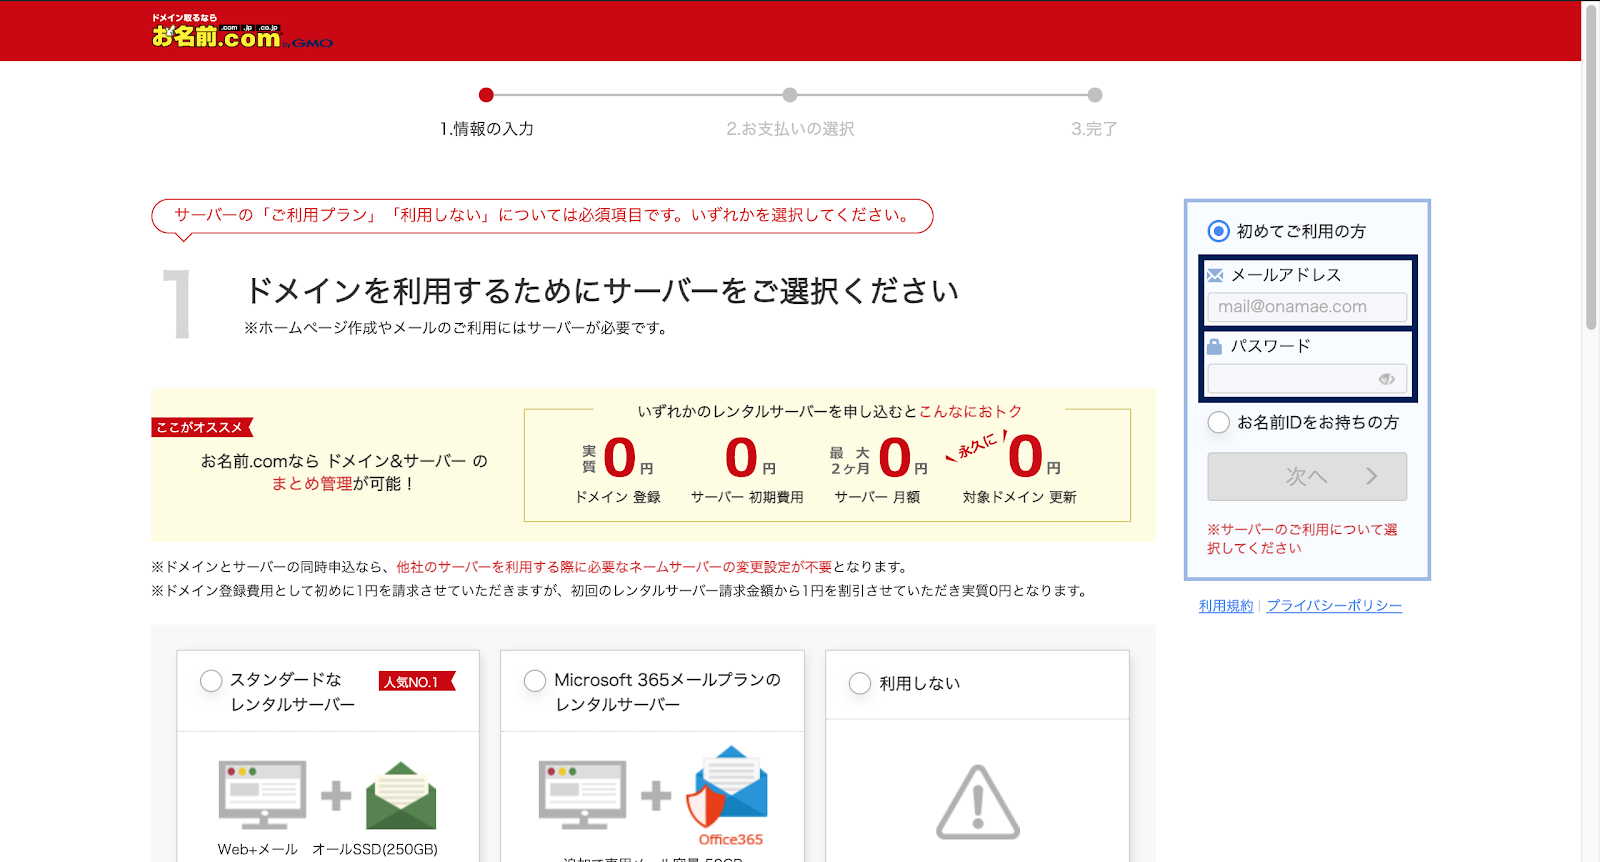Click the mail envelope icon beside メールアドレス
Screen dimensions: 1600x862
1215,275
